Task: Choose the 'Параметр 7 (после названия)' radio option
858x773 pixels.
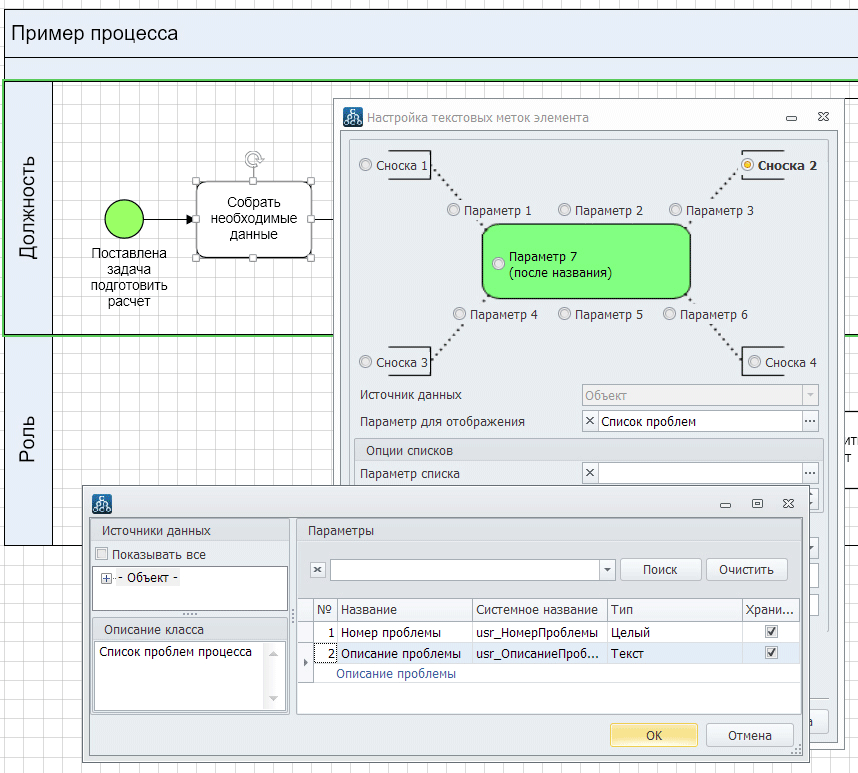Action: [x=498, y=264]
